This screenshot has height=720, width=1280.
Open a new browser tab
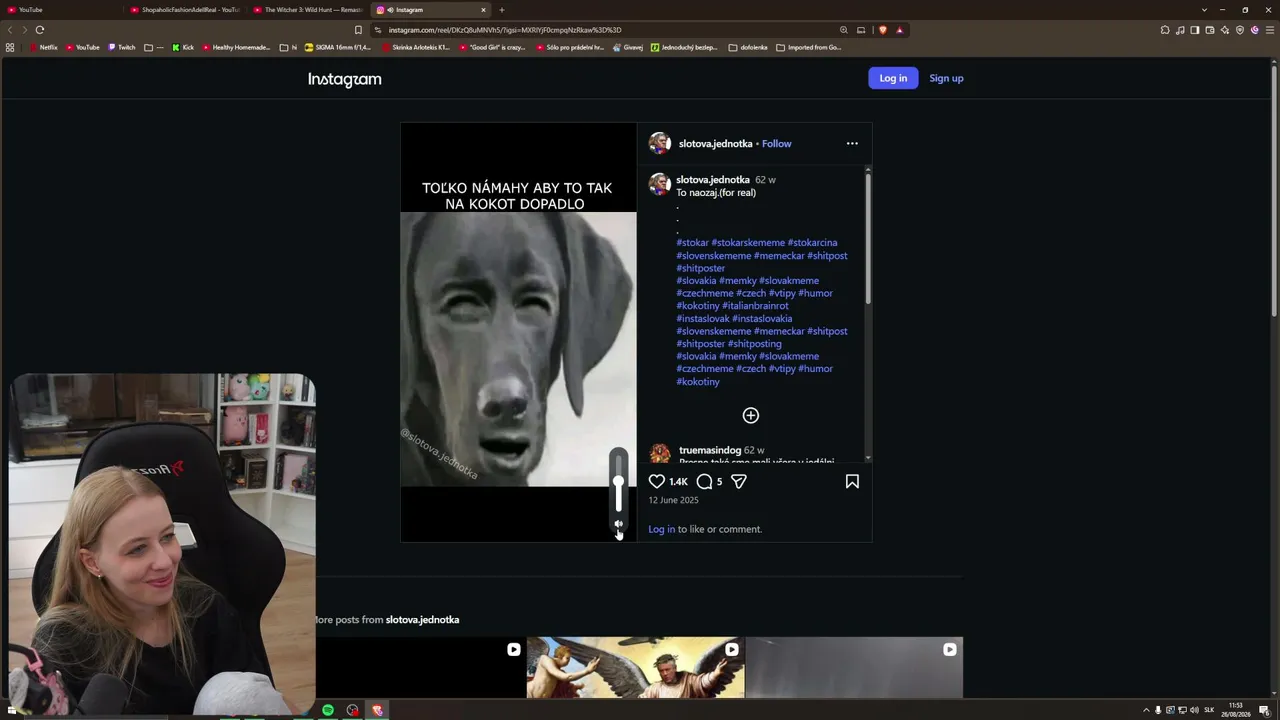click(x=502, y=10)
